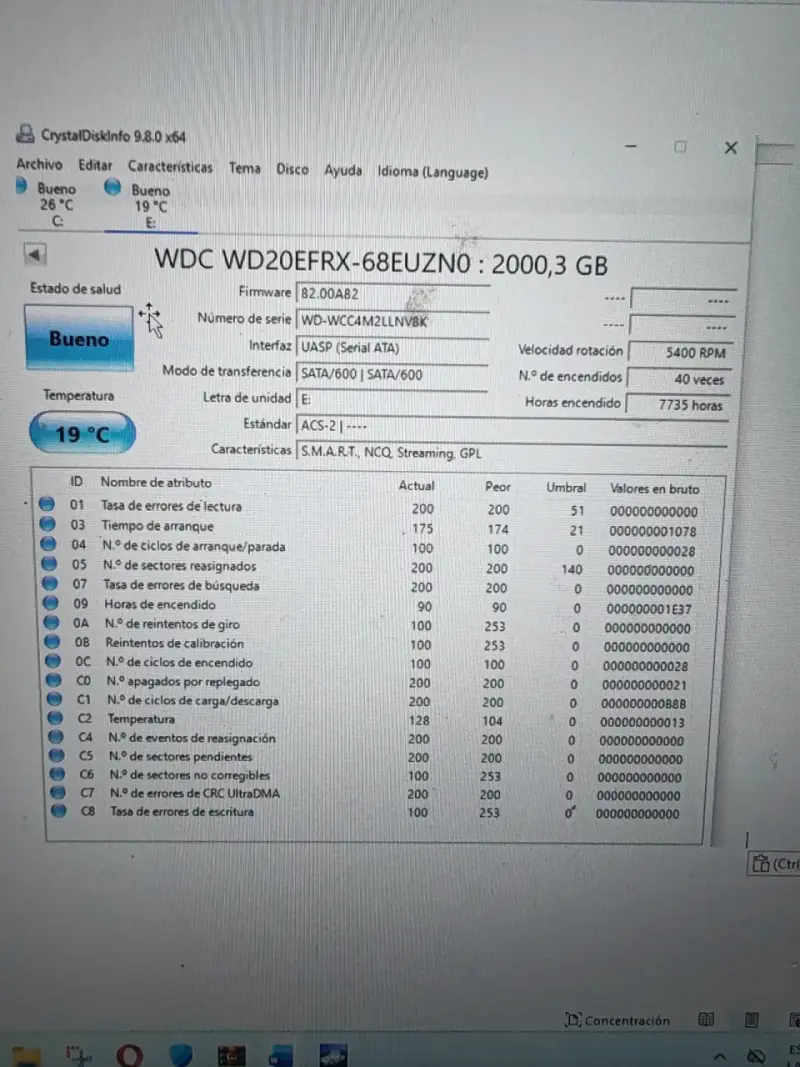Click the Modo de transferencia field

[x=392, y=374]
